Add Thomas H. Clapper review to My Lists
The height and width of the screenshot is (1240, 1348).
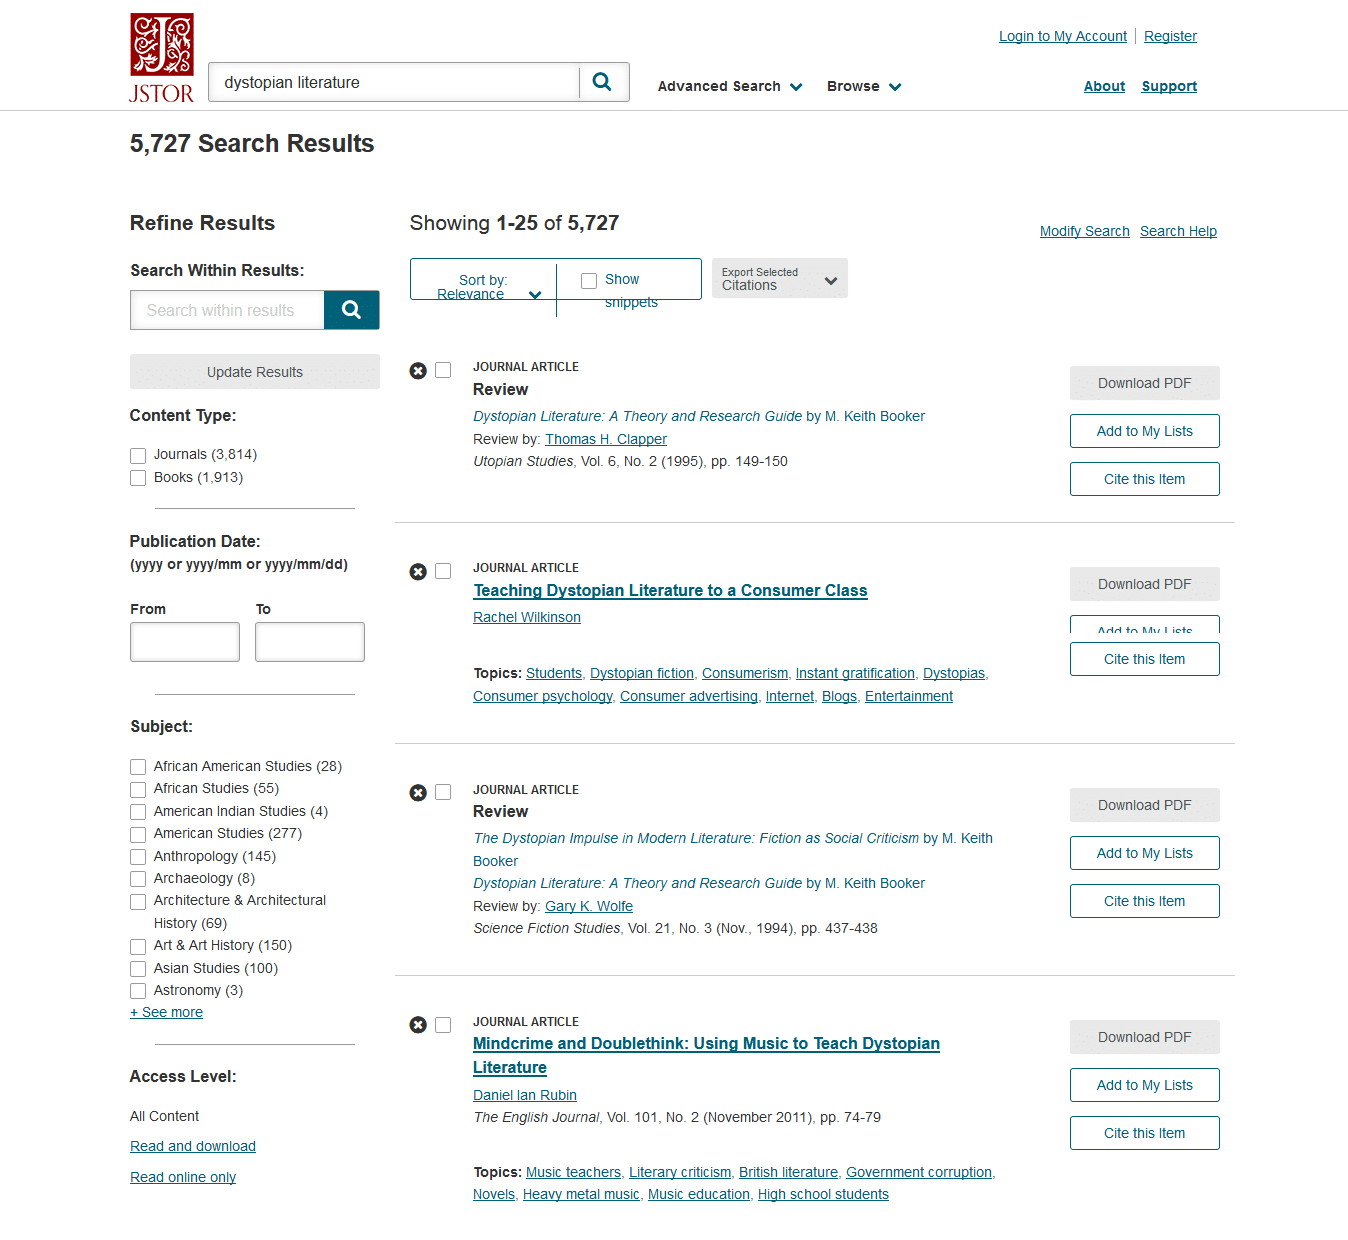pyautogui.click(x=1145, y=431)
